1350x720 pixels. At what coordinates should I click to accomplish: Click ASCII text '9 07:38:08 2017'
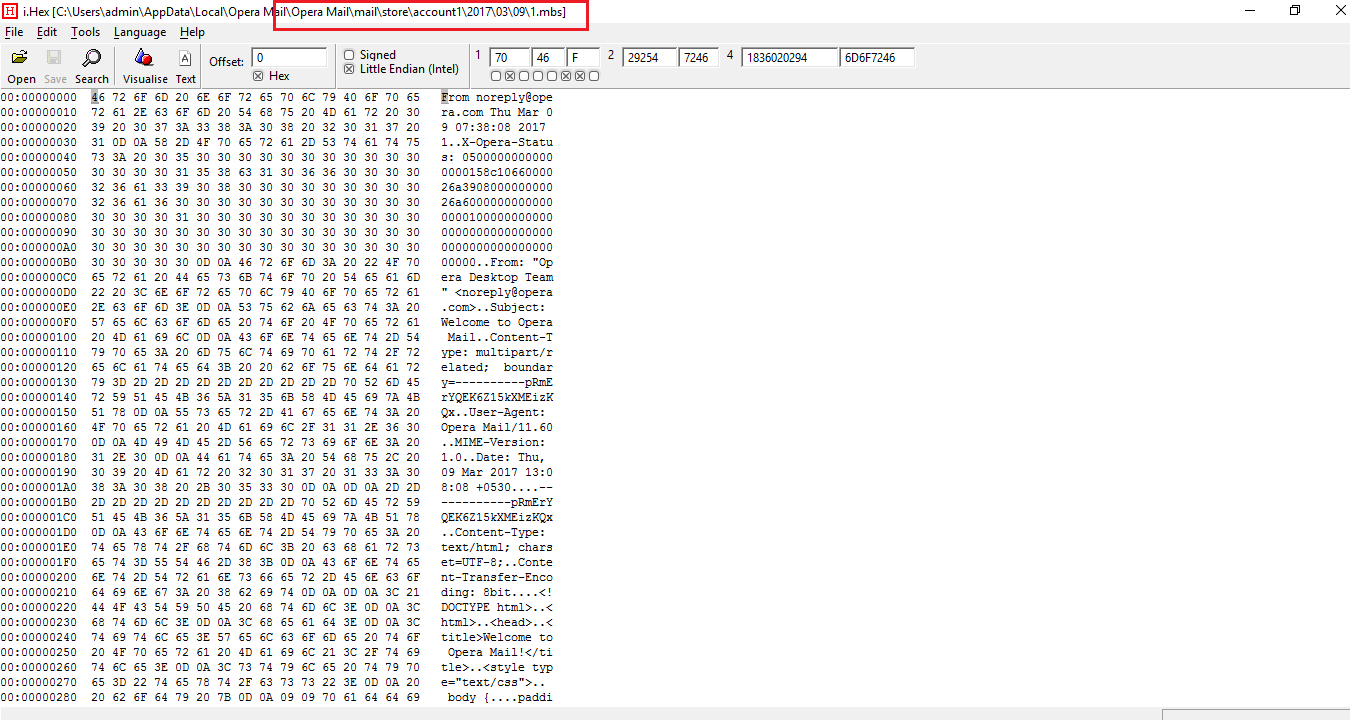point(493,127)
